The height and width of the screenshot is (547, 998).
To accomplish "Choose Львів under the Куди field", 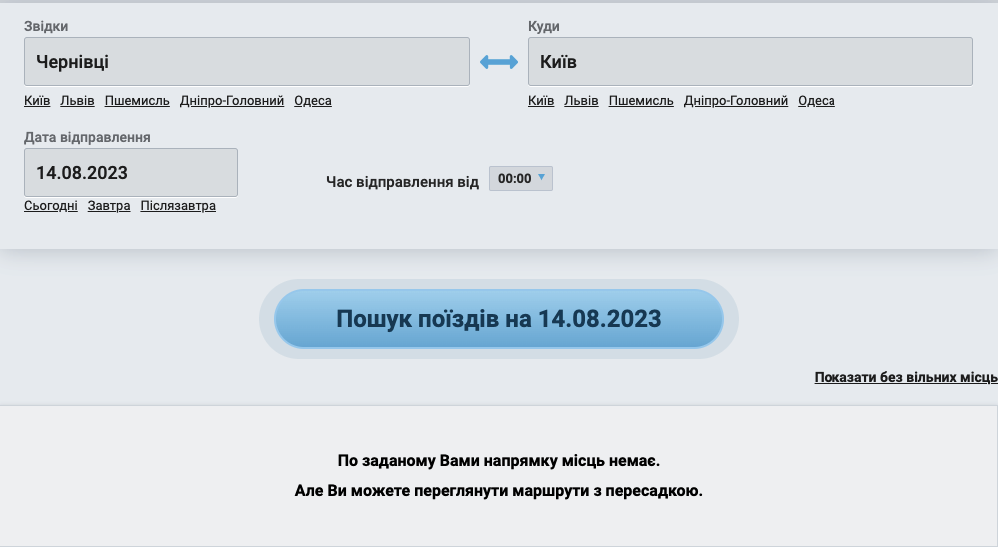I will (581, 101).
